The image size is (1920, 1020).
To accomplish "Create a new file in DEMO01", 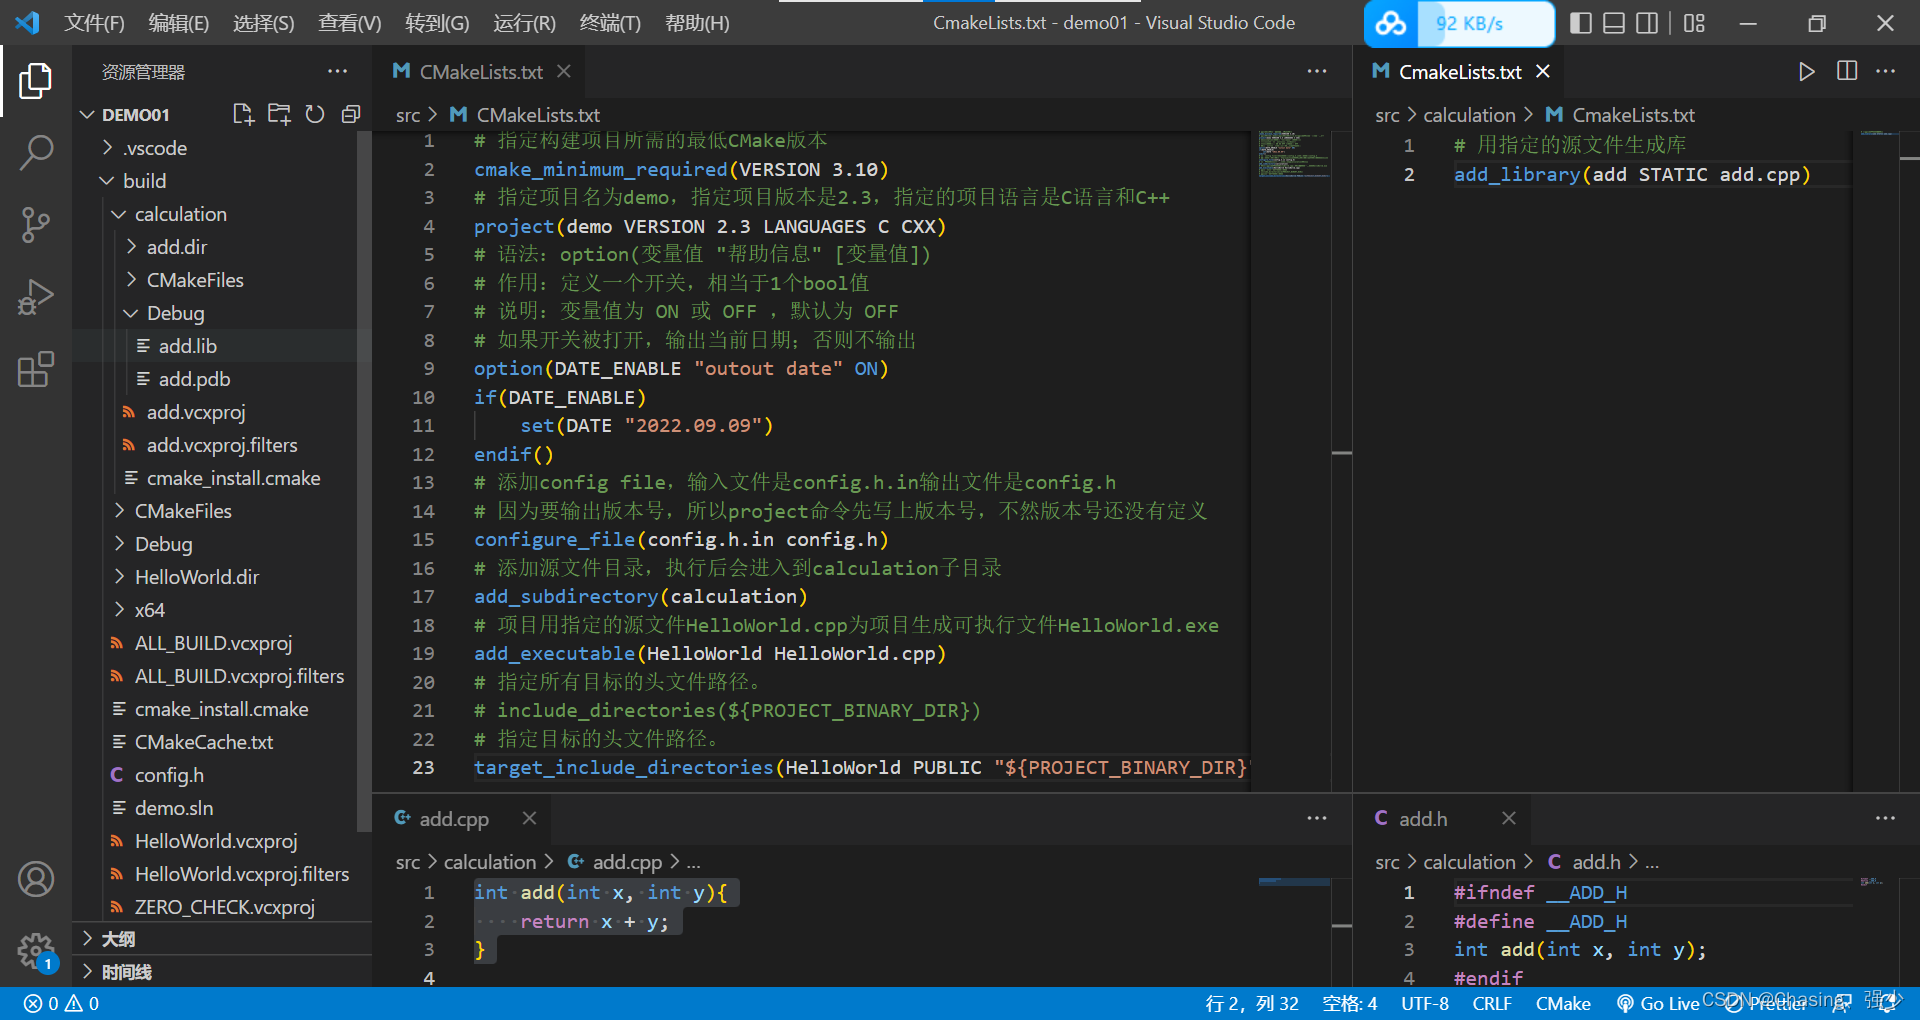I will click(x=243, y=114).
